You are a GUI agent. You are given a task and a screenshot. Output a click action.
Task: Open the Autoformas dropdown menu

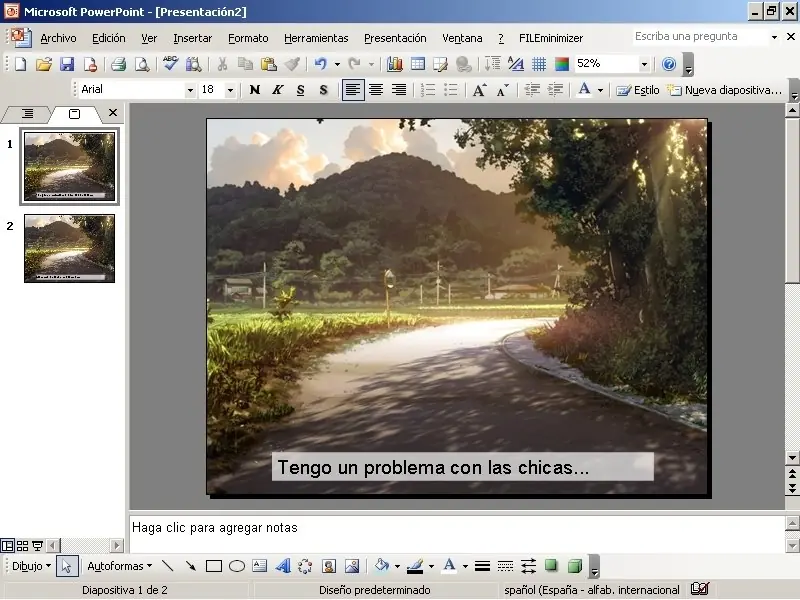point(119,566)
